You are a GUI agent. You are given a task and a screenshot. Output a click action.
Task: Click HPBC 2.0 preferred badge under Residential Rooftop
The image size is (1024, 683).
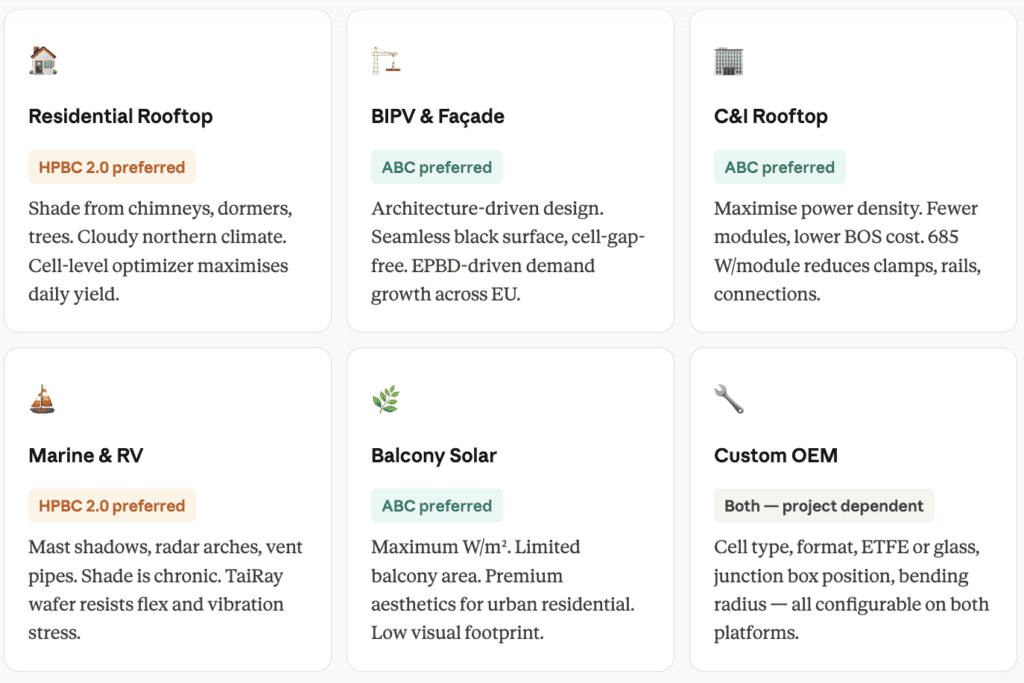coord(112,167)
